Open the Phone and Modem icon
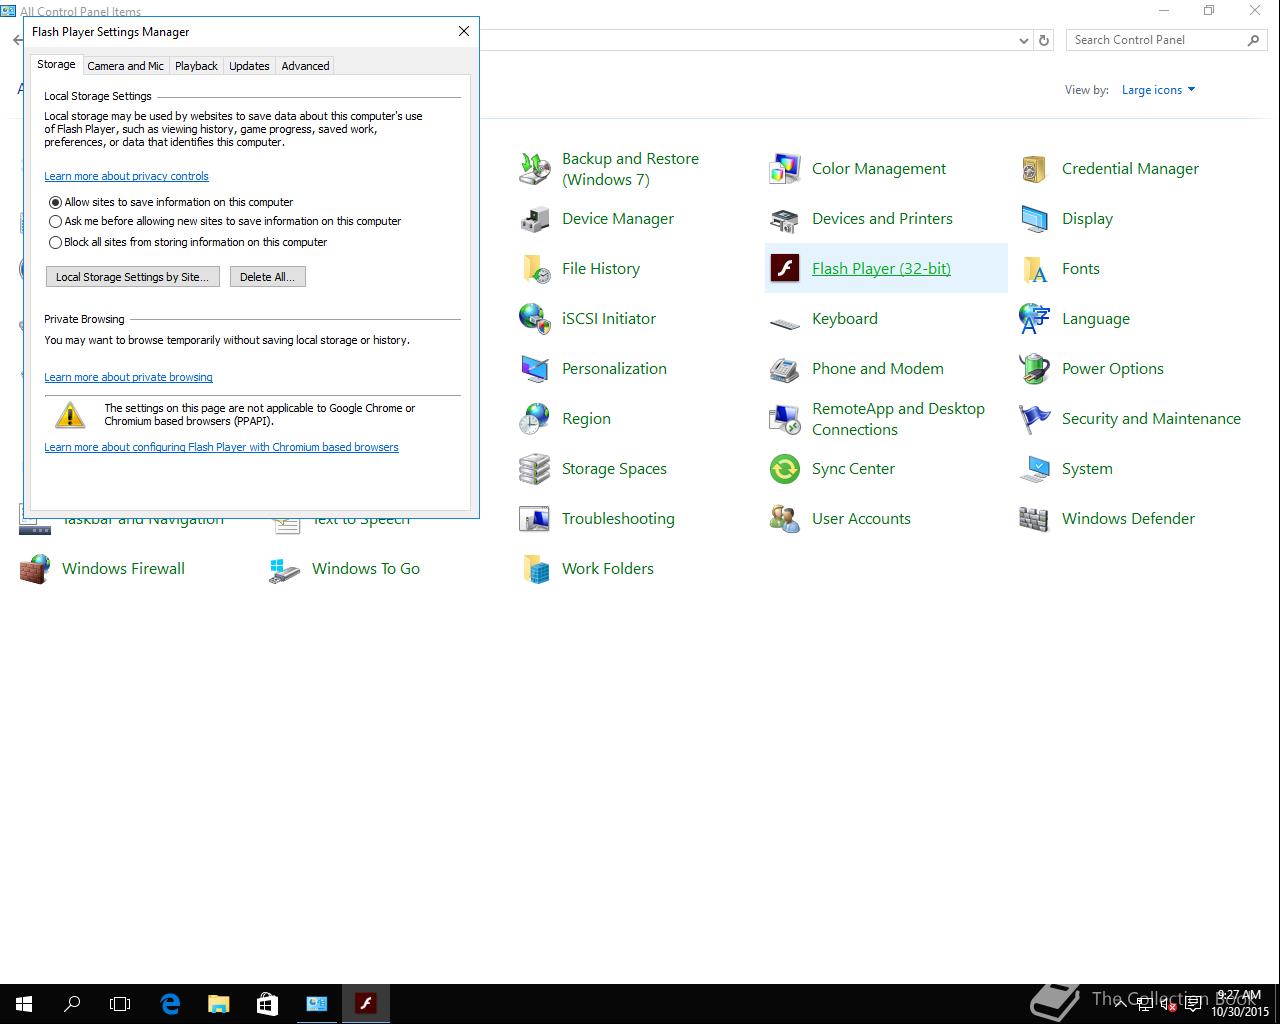The height and width of the screenshot is (1024, 1280). 785,369
